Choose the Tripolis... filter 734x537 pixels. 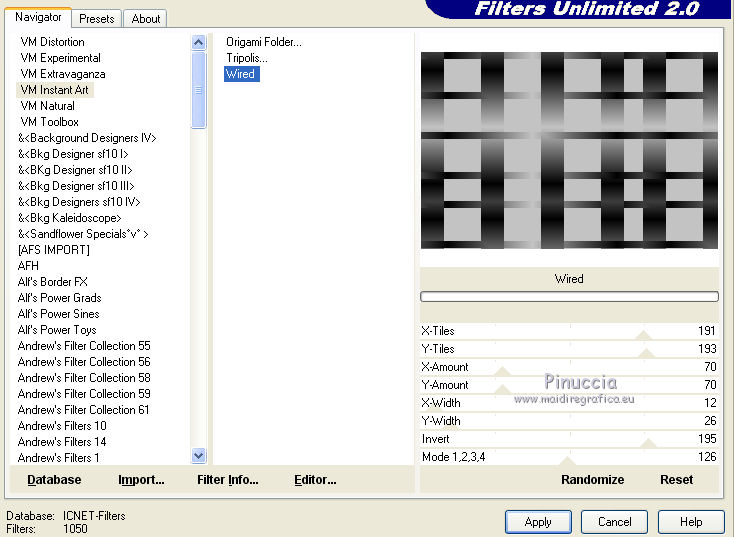[x=247, y=58]
